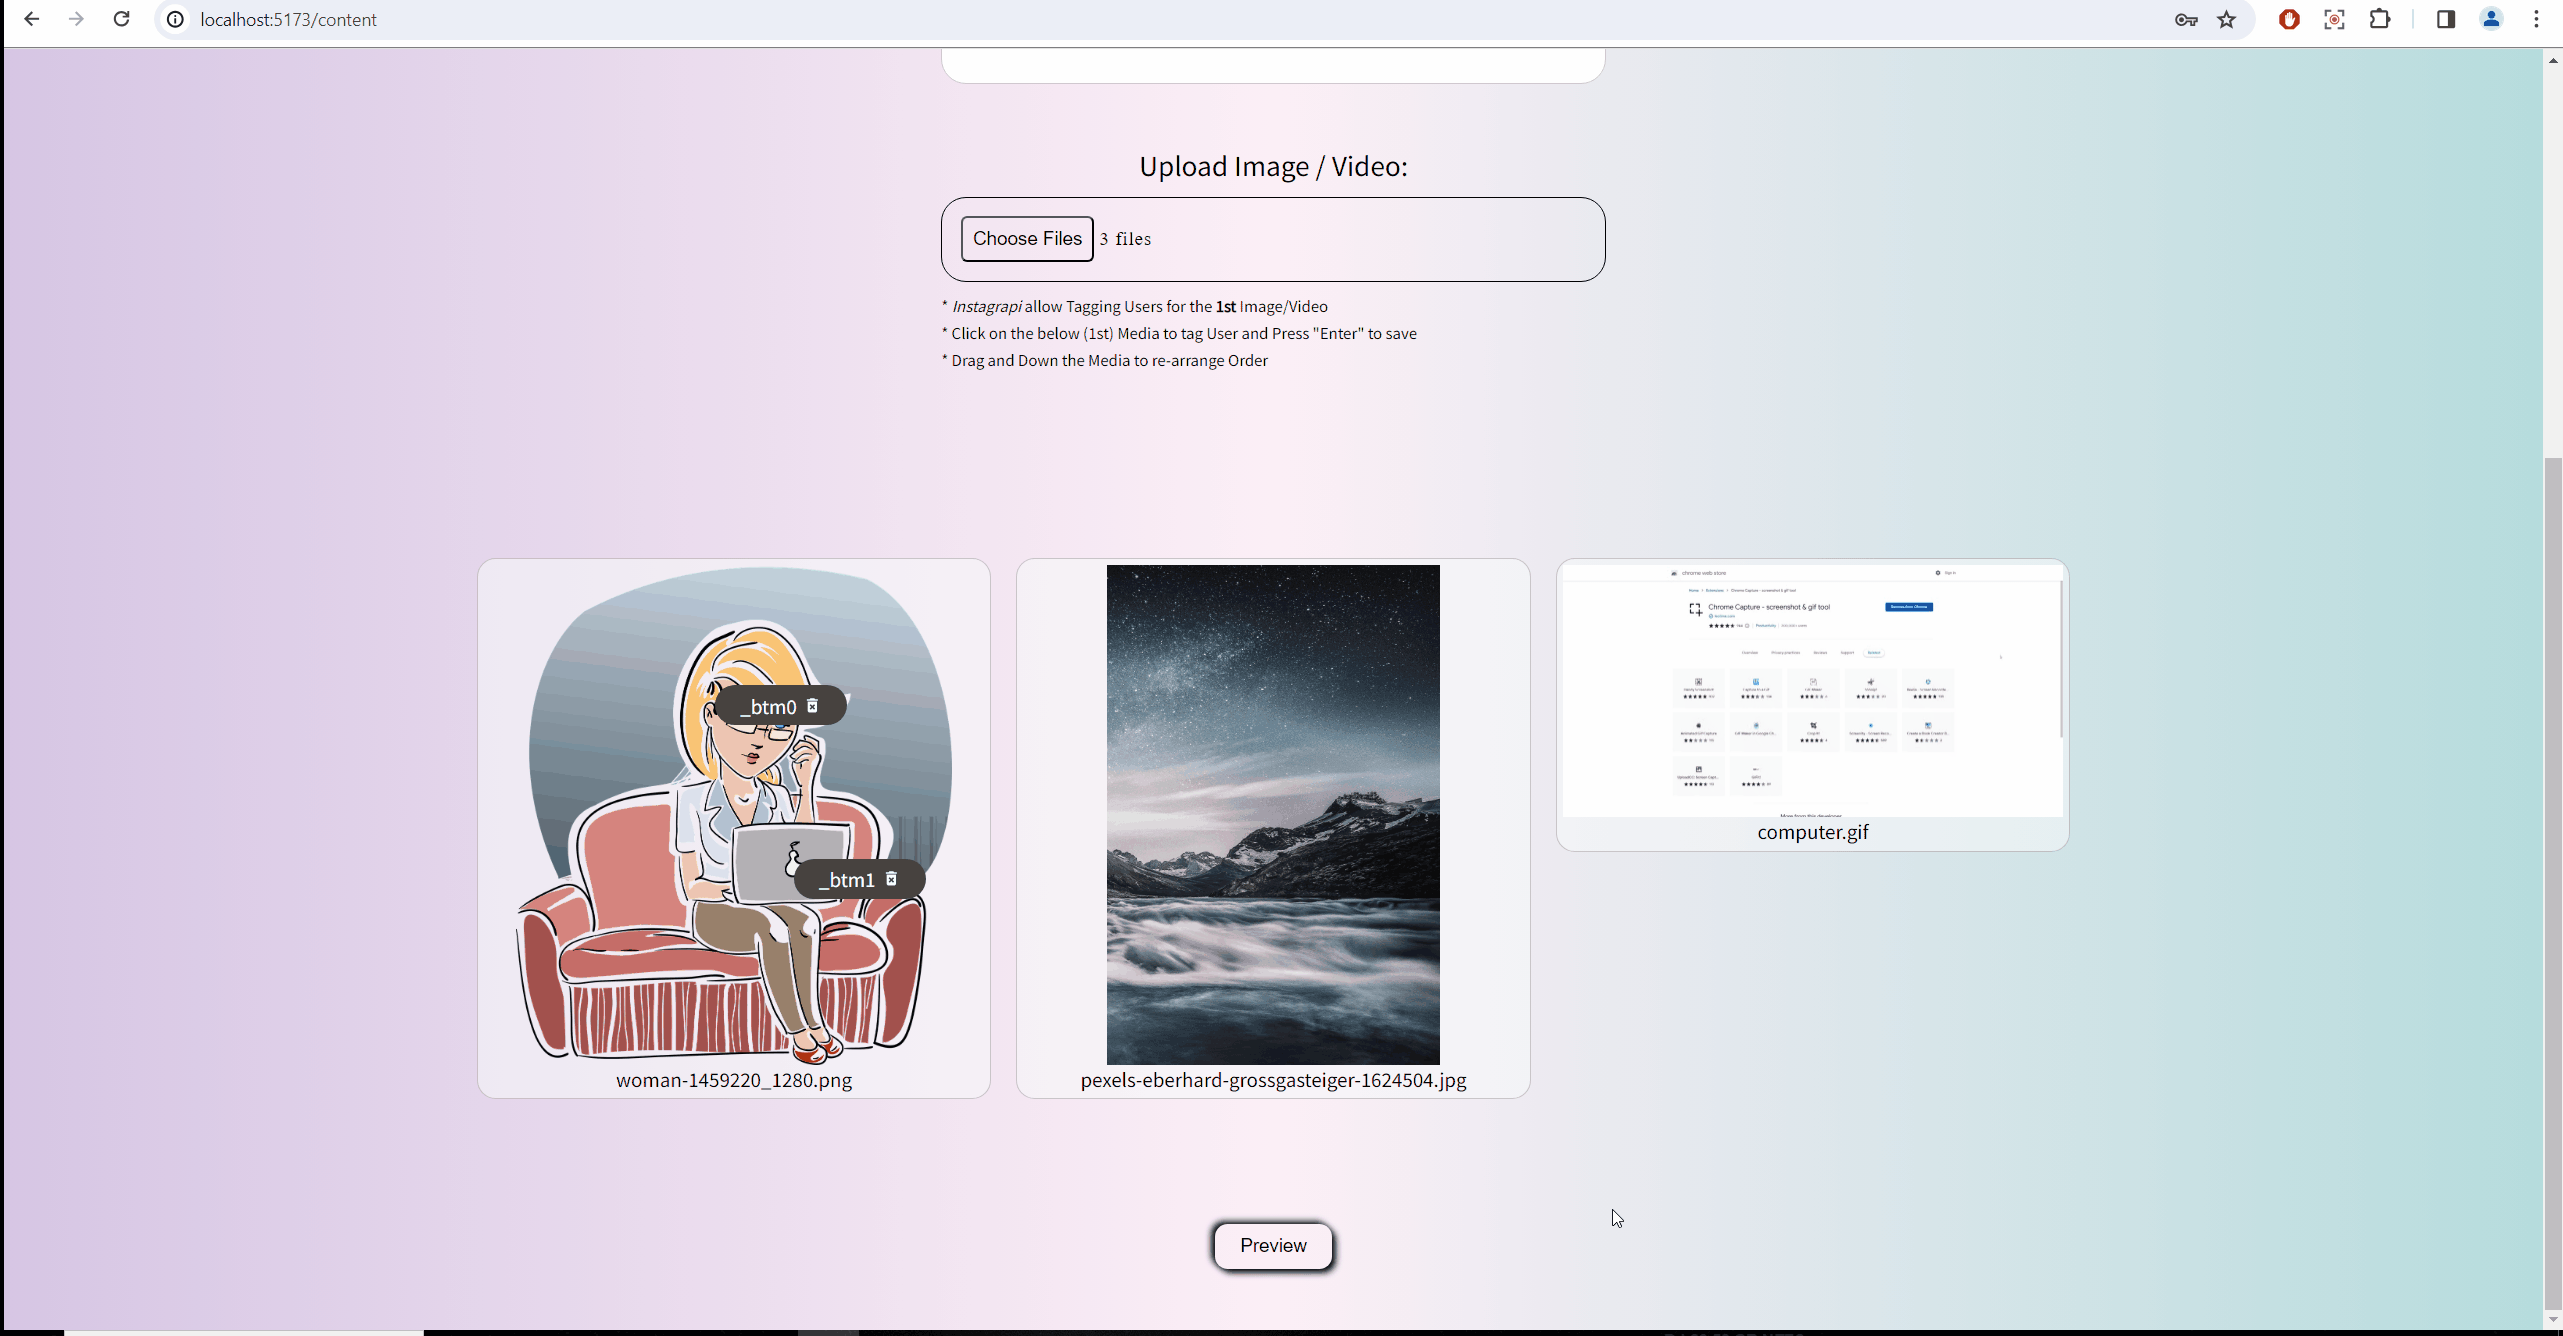The width and height of the screenshot is (2563, 1336).
Task: Open the Choose Files picker
Action: coord(1026,239)
